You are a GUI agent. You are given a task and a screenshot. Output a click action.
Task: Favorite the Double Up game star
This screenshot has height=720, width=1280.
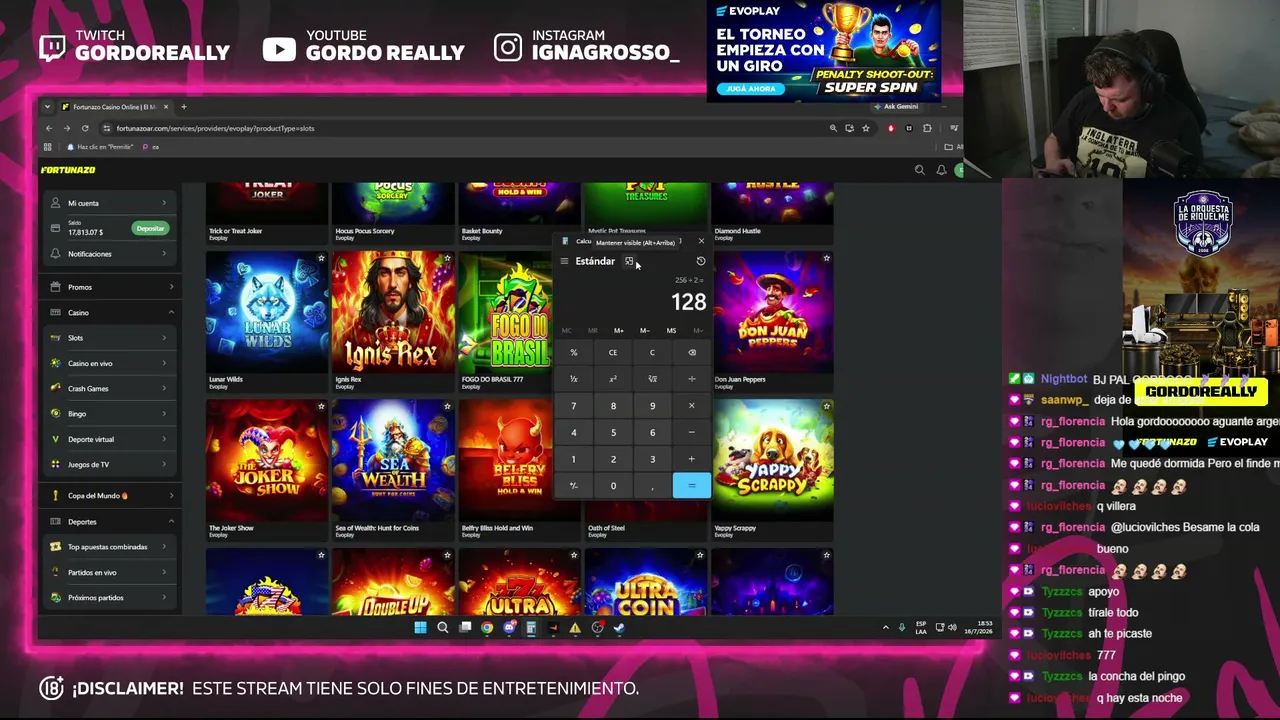click(x=447, y=555)
